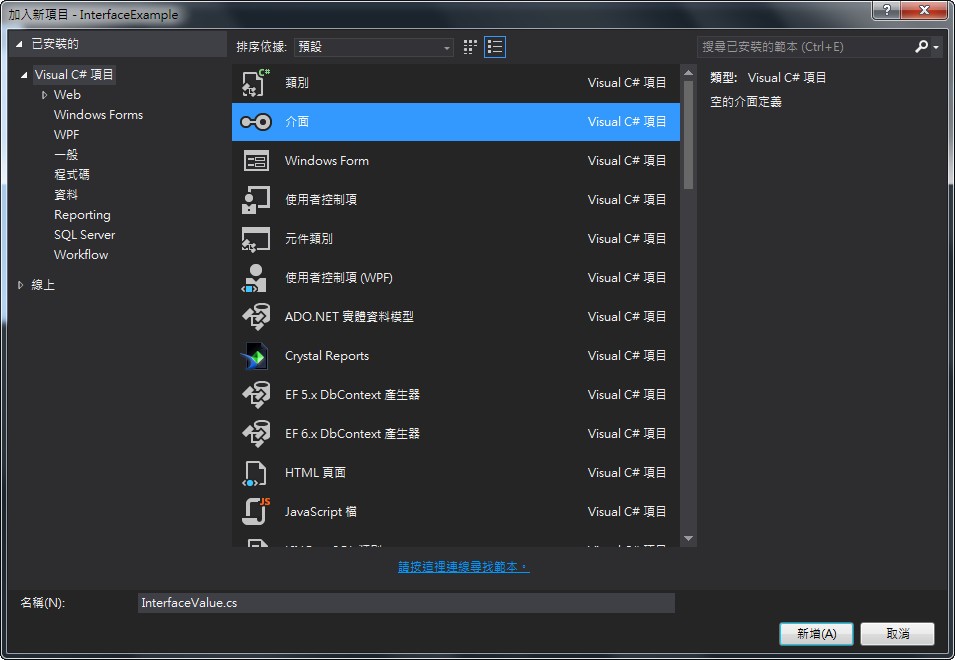Viewport: 955px width, 660px height.
Task: Switch to small icons grid view
Action: click(x=470, y=47)
